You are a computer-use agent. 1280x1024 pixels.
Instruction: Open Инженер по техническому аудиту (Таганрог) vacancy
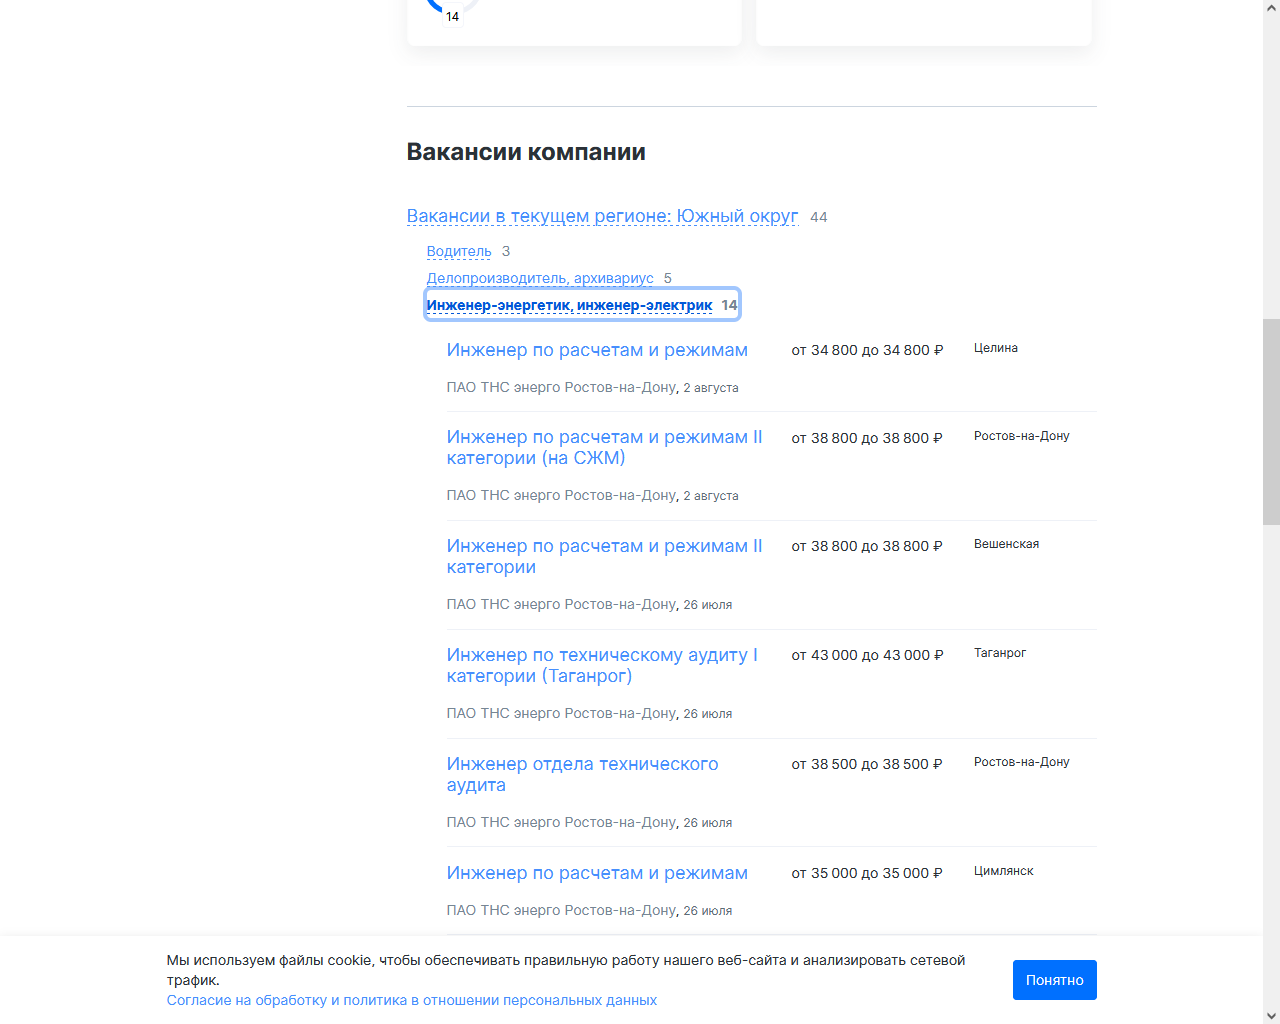(602, 665)
